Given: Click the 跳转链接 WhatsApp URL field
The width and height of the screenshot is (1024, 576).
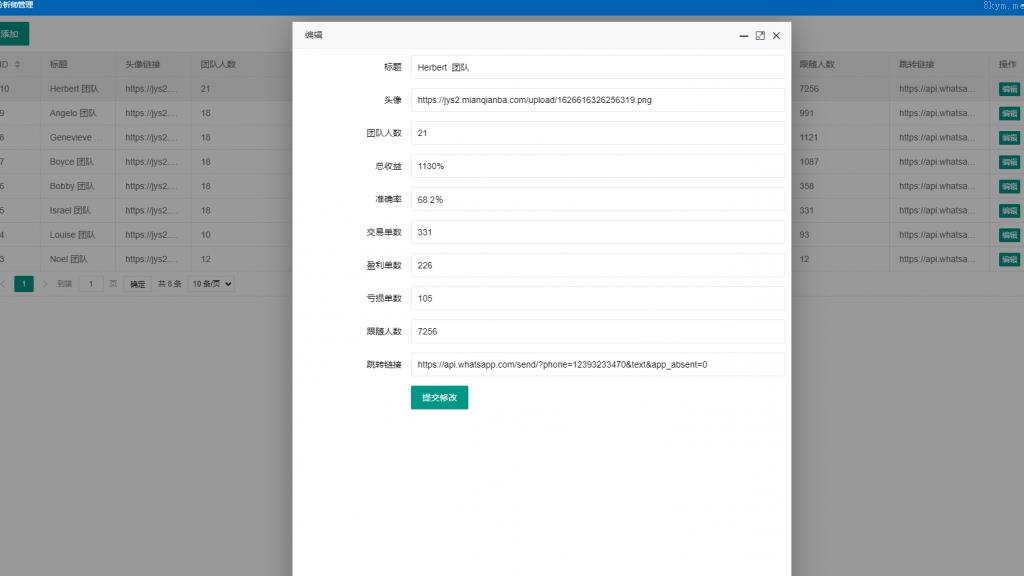Looking at the screenshot, I should point(597,364).
